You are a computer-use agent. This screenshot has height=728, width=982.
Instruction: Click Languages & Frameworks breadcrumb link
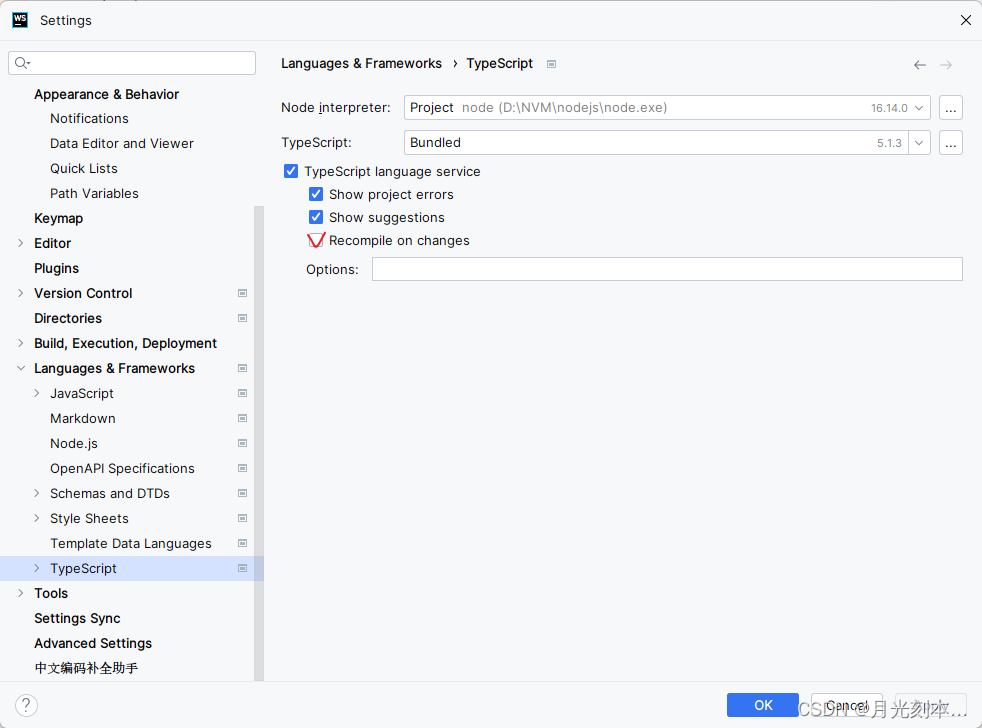point(361,64)
